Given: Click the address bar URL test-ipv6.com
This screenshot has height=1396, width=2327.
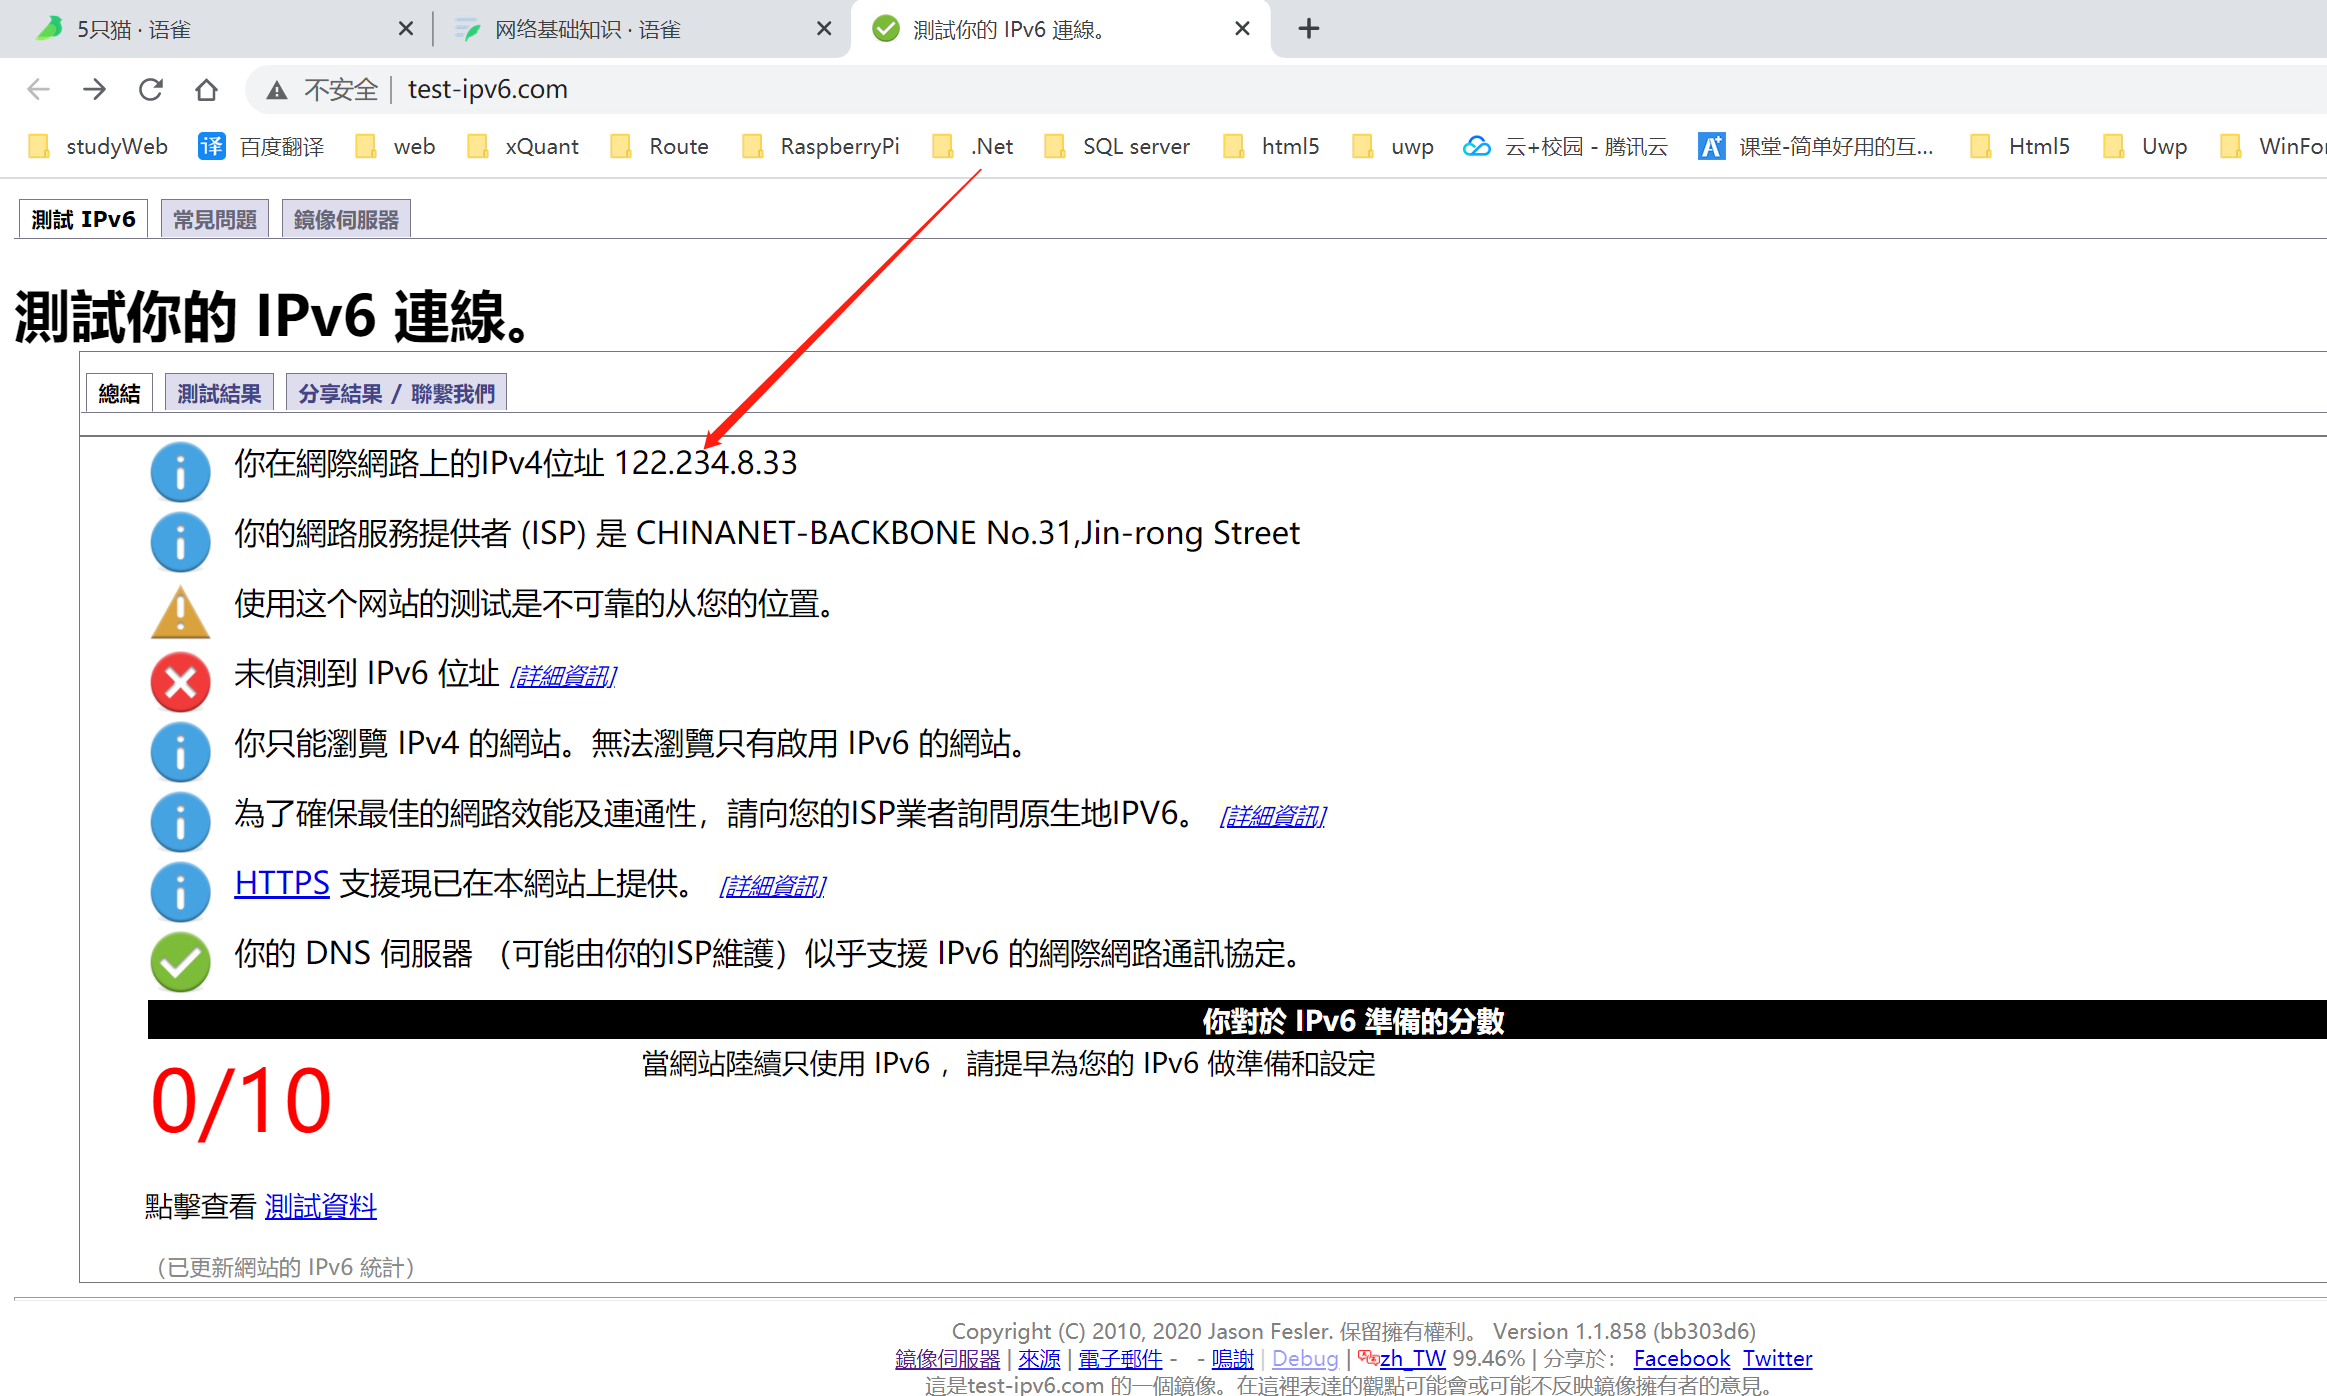Looking at the screenshot, I should (x=487, y=90).
